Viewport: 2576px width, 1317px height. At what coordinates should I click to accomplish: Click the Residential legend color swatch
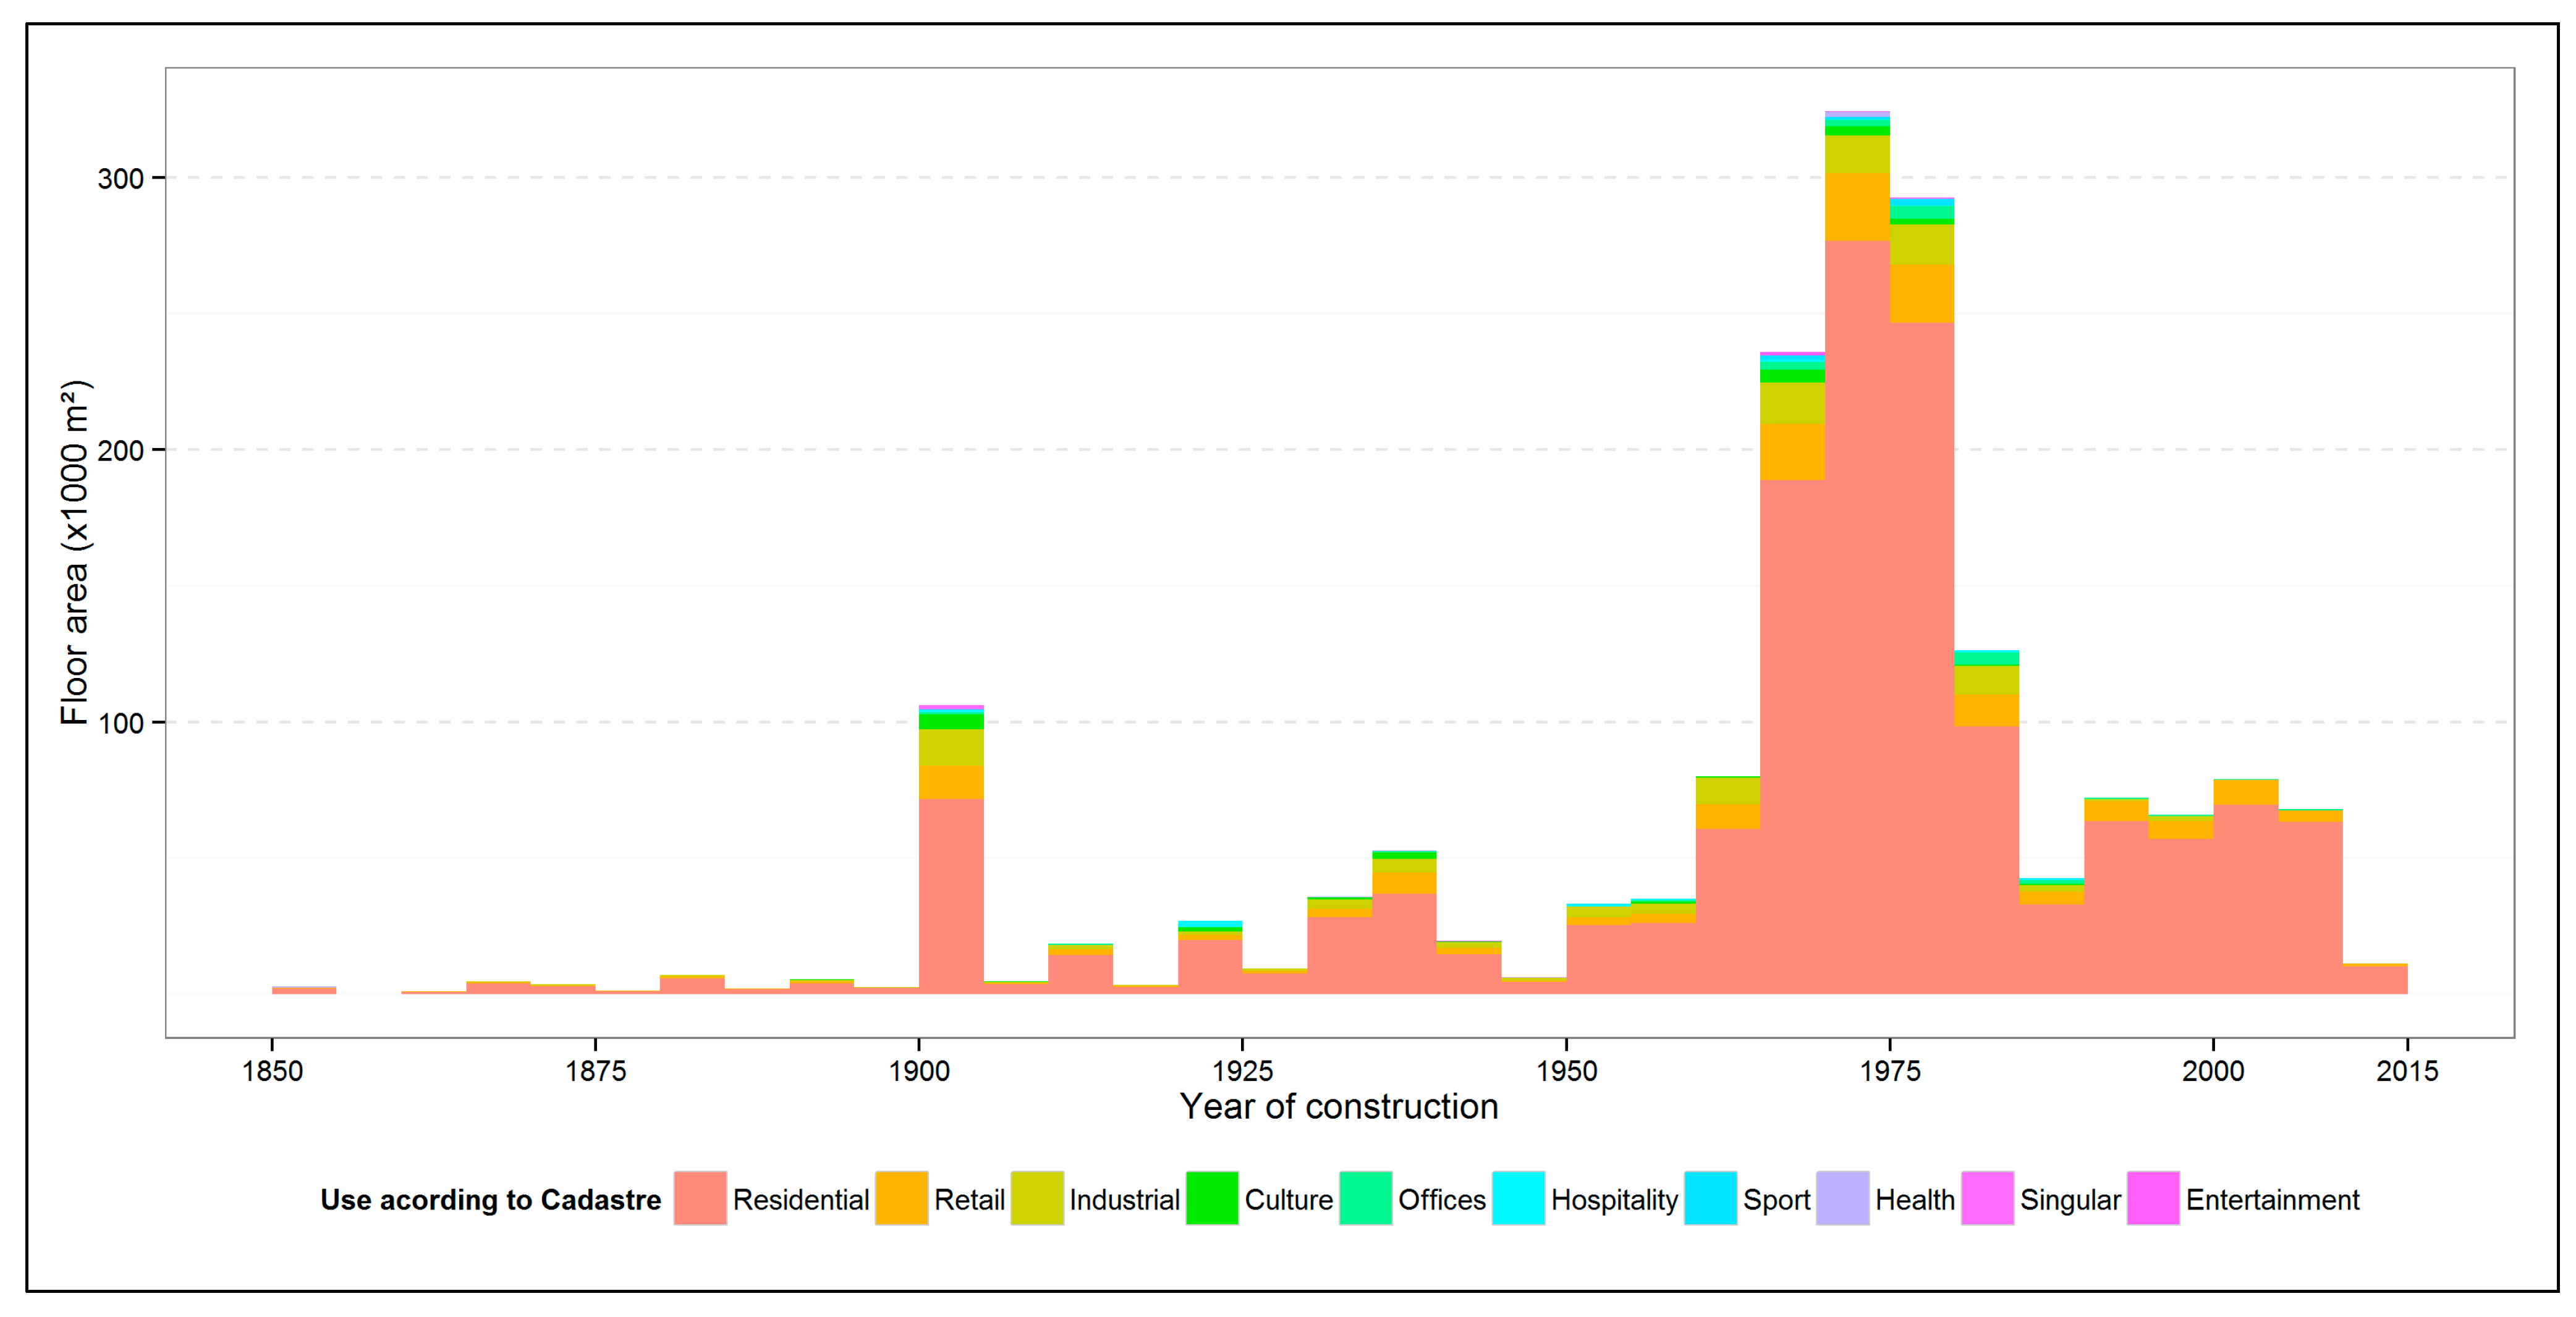coord(700,1198)
